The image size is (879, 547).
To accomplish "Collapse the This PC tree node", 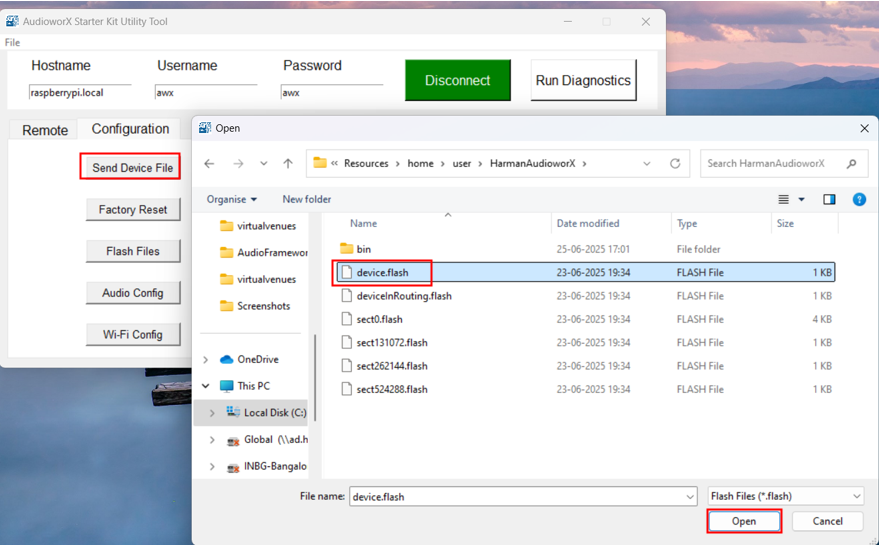I will coord(206,386).
